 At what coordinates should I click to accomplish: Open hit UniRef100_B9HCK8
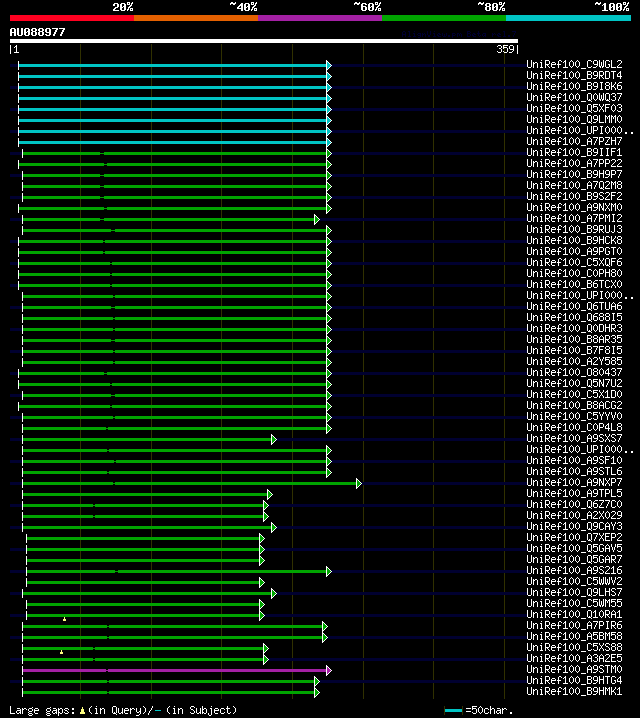[574, 240]
